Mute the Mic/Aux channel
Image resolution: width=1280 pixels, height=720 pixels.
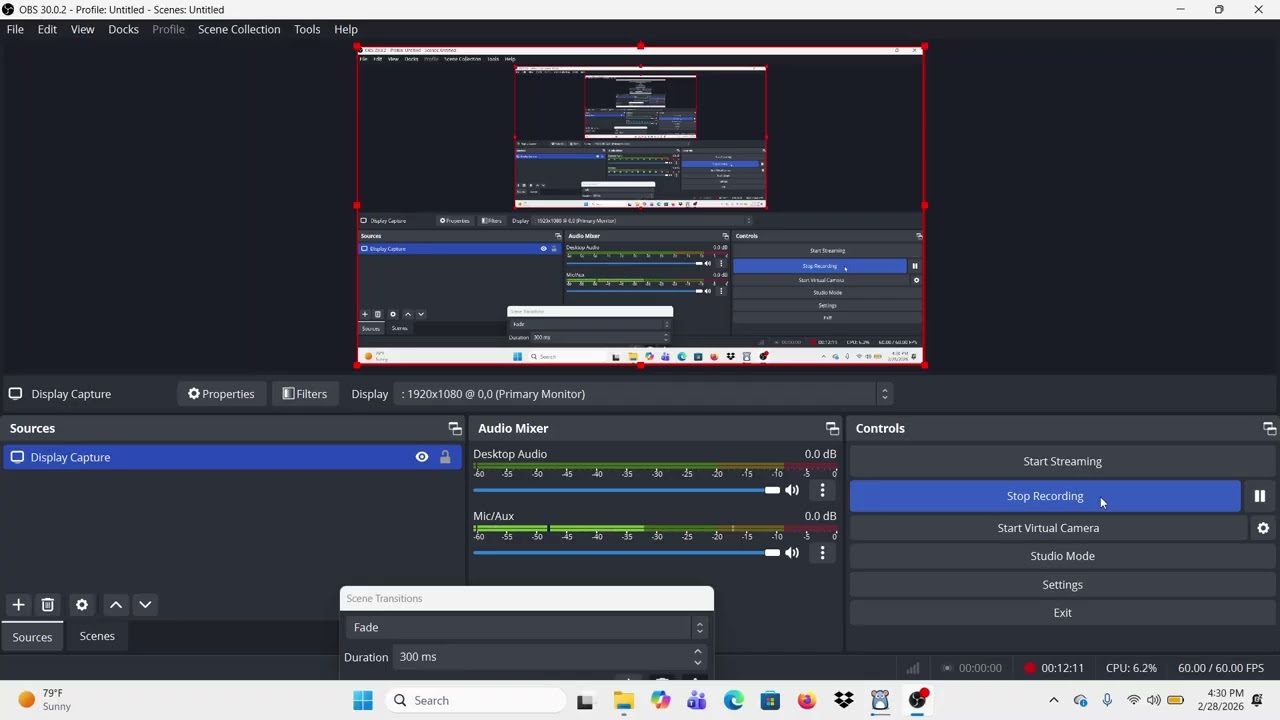pyautogui.click(x=792, y=552)
